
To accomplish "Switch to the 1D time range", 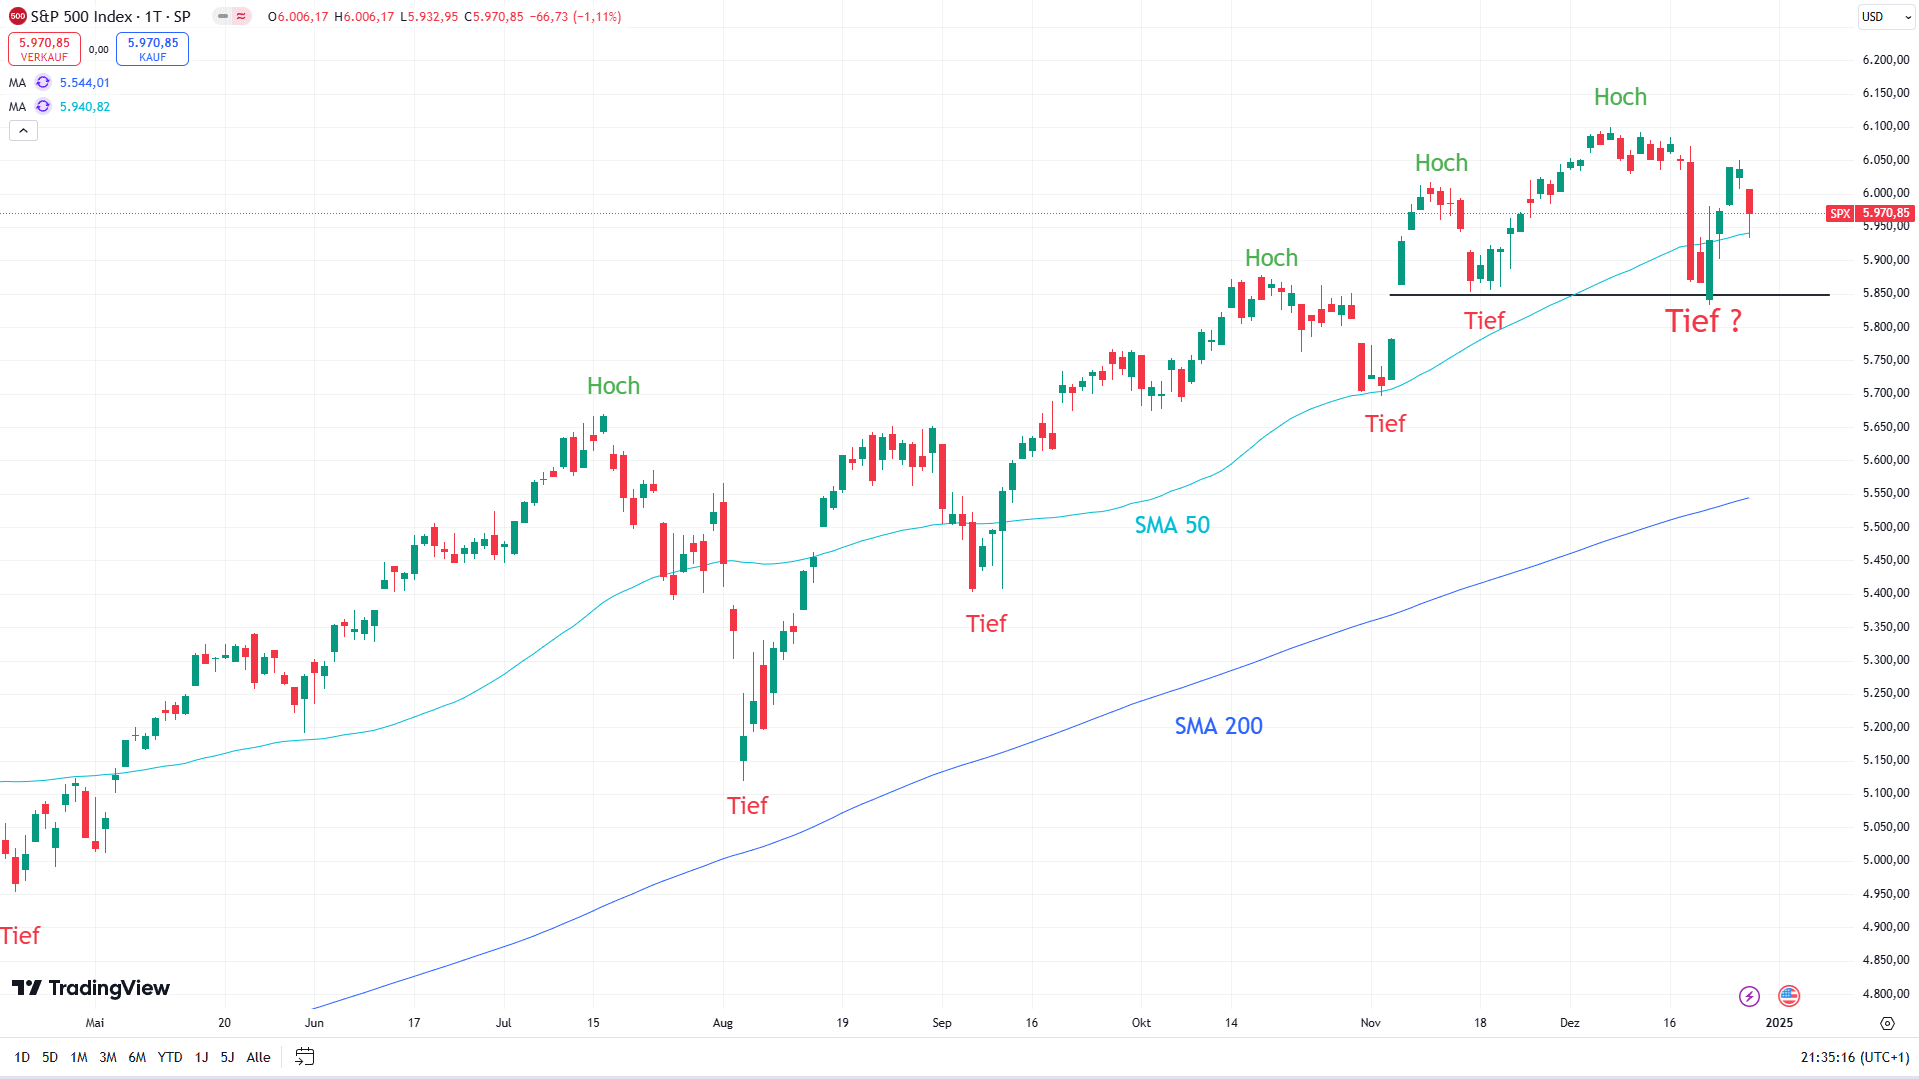I will coord(22,1058).
